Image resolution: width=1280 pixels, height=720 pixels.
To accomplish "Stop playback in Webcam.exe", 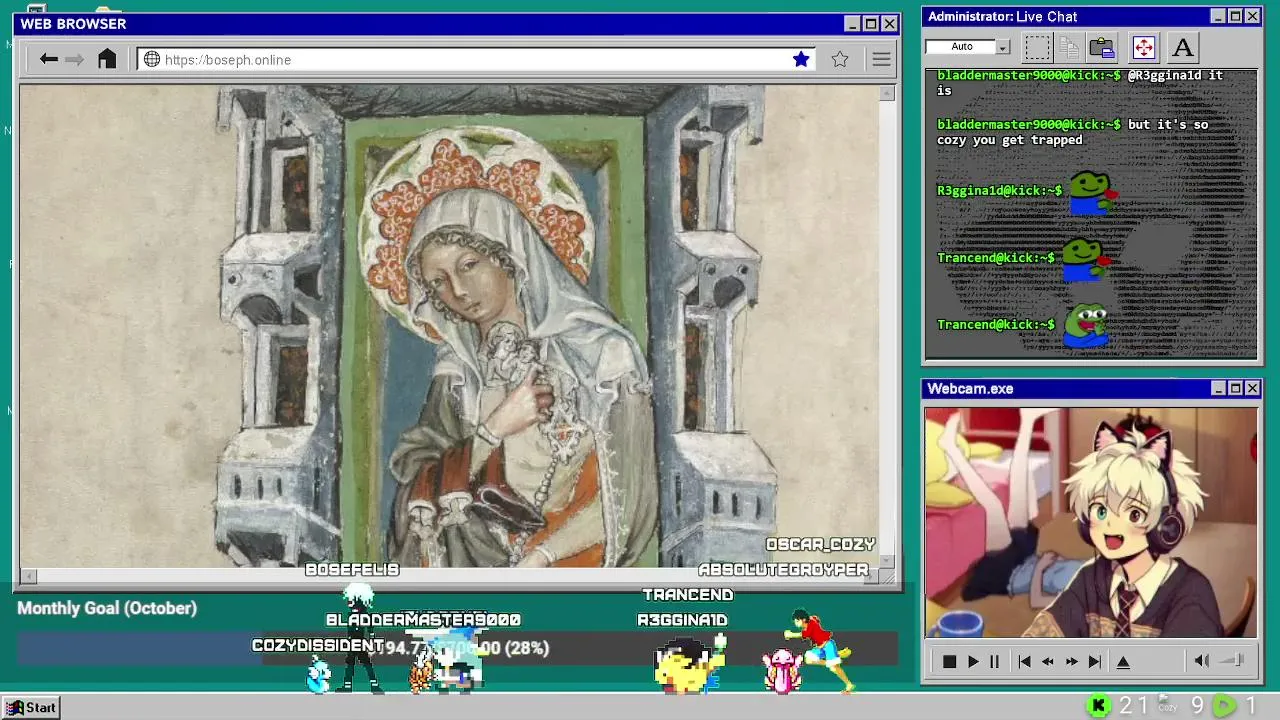I will 949,661.
